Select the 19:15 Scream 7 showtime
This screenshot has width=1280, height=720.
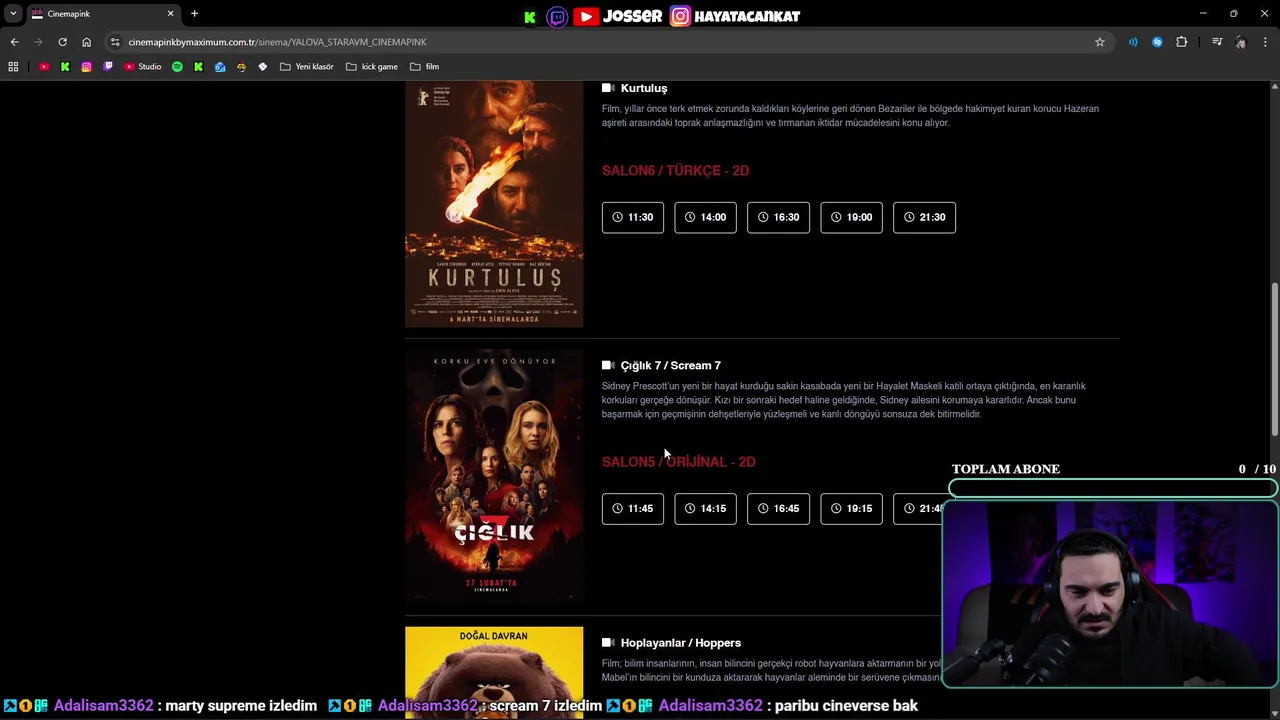852,508
